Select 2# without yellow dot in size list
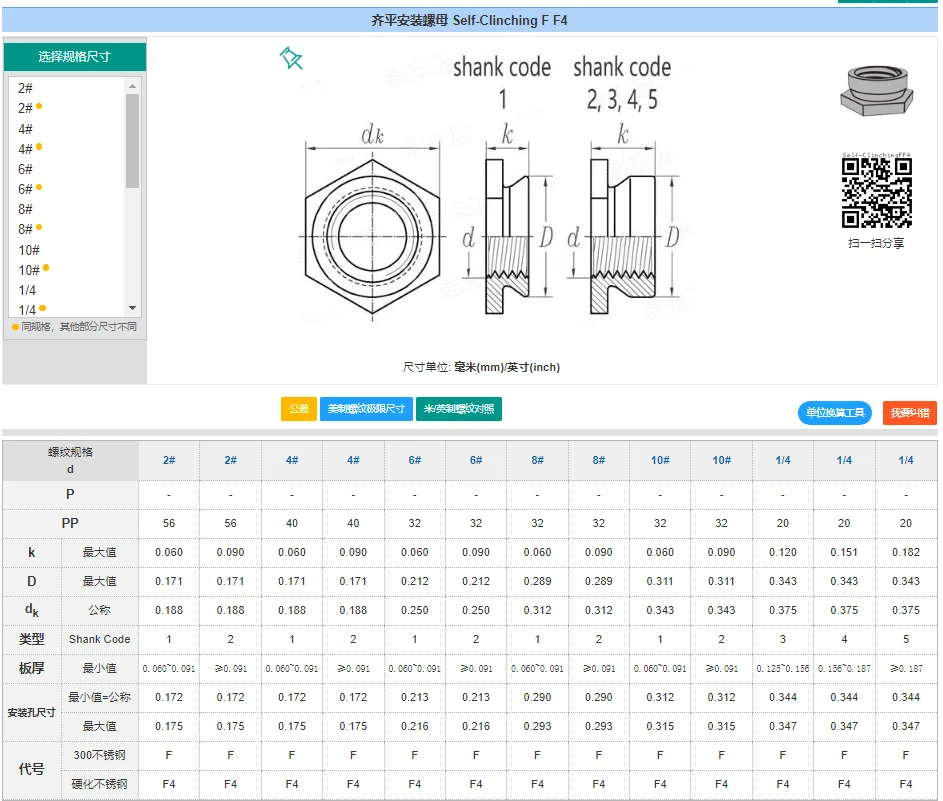 [x=25, y=88]
